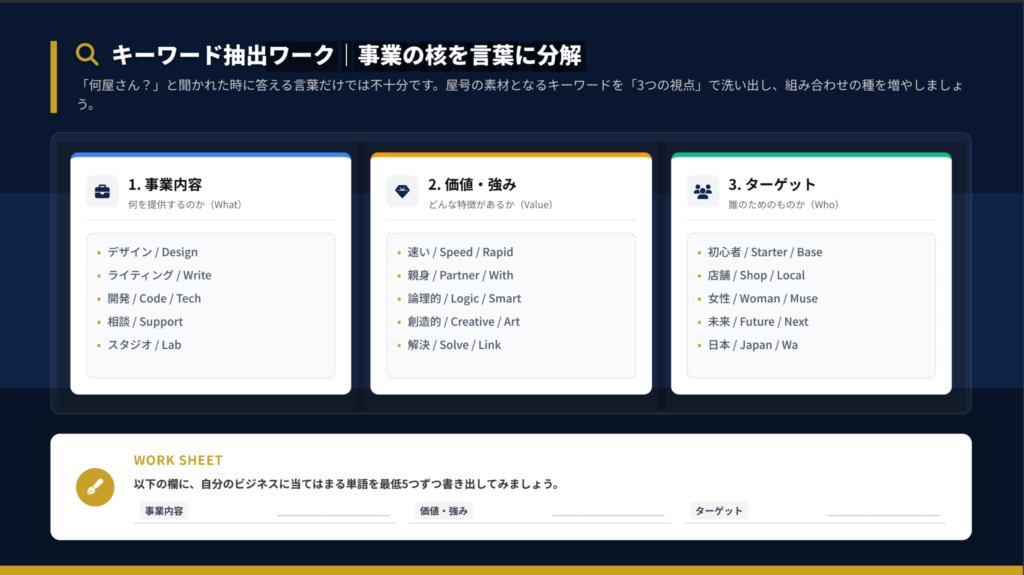Click the キーワード抽出ワーク slide title
1024x575 pixels.
[222, 55]
